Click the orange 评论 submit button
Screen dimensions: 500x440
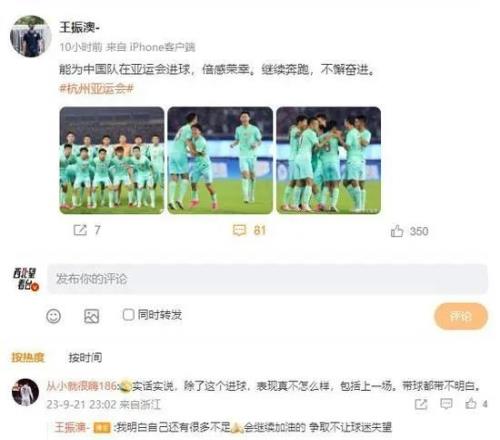(x=461, y=316)
